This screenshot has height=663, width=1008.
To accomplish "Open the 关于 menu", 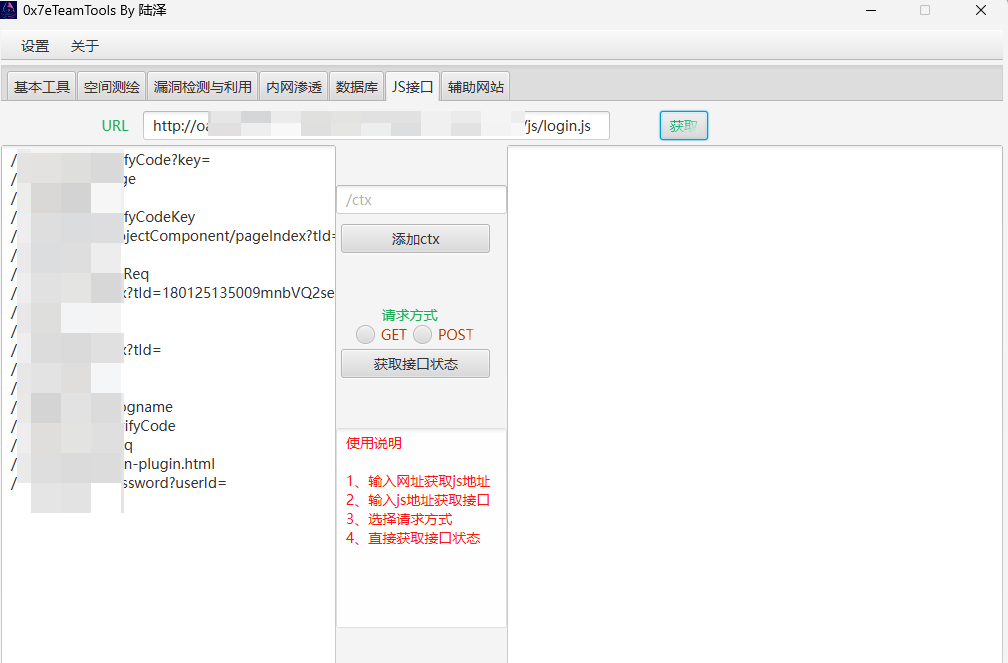I will (x=85, y=46).
